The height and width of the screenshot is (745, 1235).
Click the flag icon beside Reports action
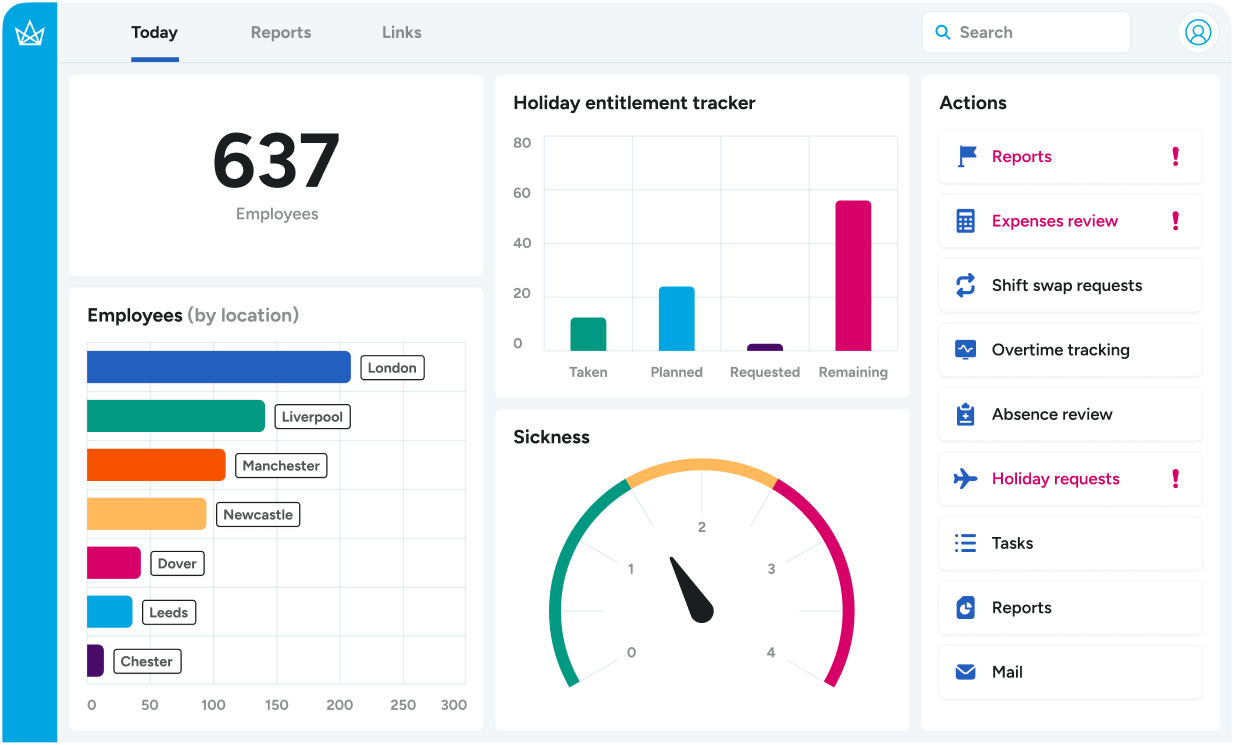(966, 157)
